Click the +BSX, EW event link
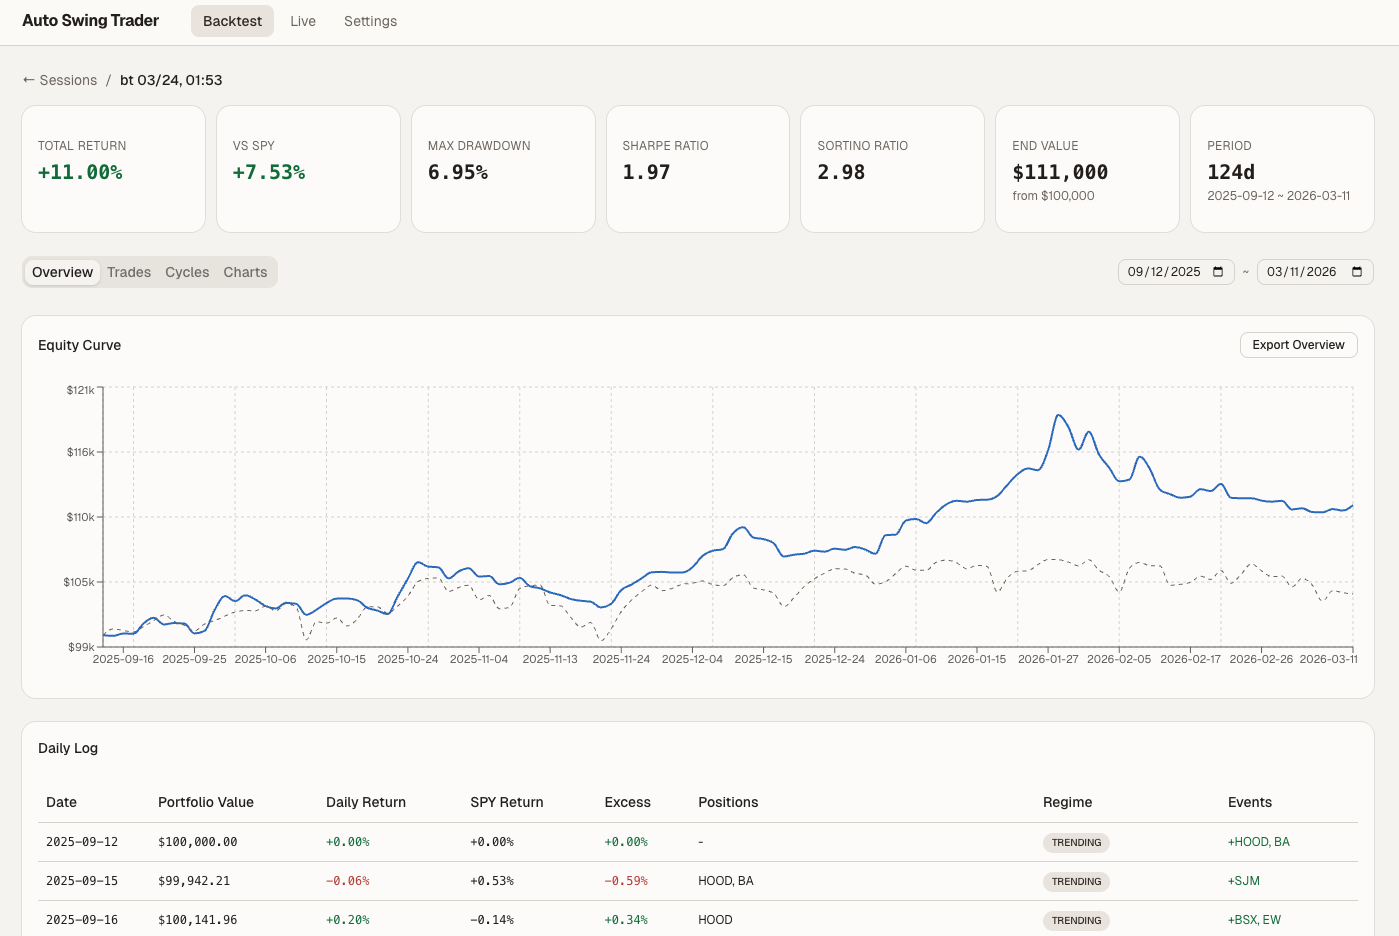This screenshot has width=1399, height=936. tap(1254, 920)
